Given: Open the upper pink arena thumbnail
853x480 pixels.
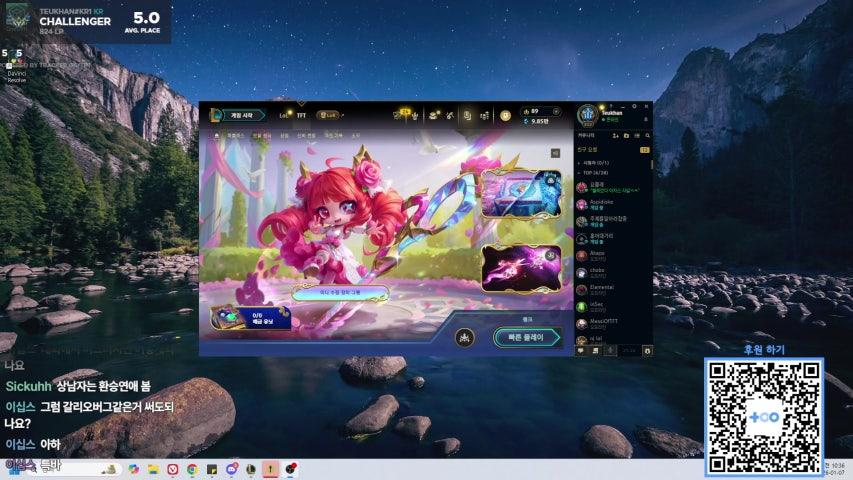Looking at the screenshot, I should (521, 194).
